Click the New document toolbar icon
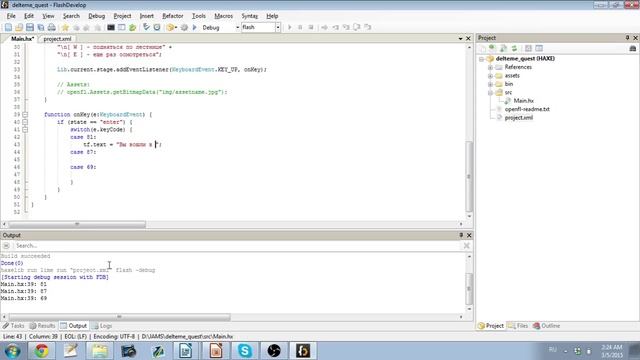Screen dimensions: 640x360 pyautogui.click(x=8, y=27)
